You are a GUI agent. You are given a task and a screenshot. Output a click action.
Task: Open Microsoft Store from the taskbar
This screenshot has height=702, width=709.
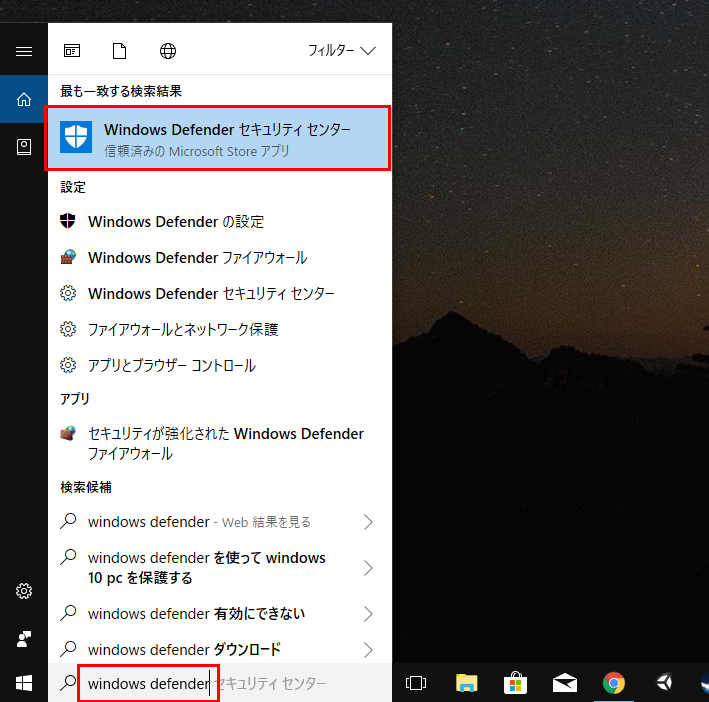click(515, 683)
